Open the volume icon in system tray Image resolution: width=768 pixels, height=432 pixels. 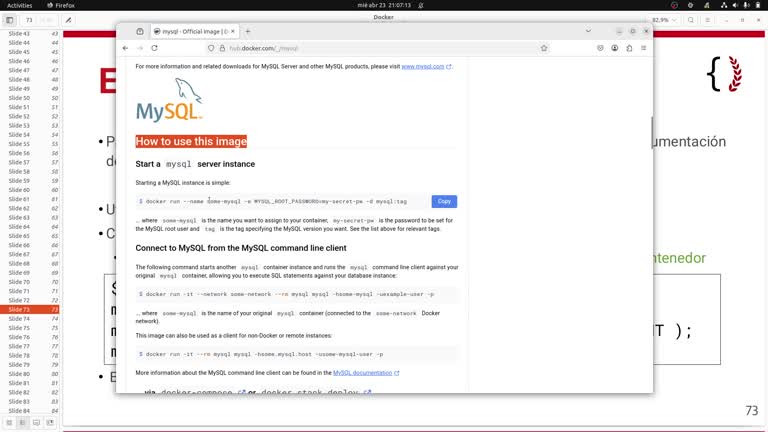735,5
